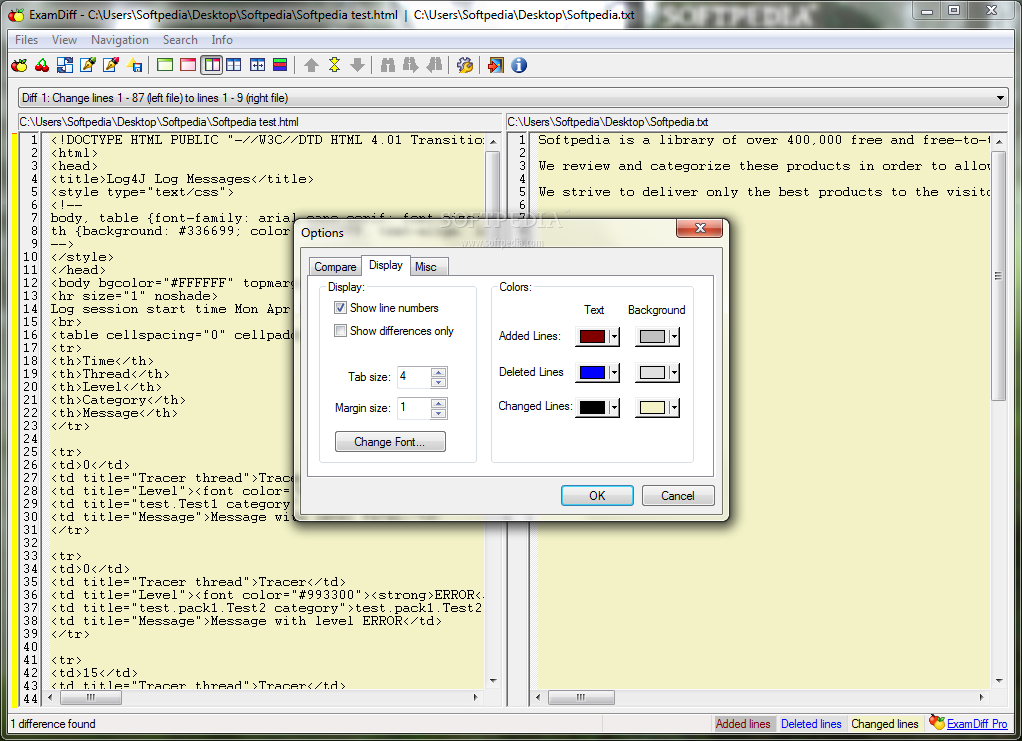1022x741 pixels.
Task: Click 'Deleted lines' legend in status bar
Action: (x=811, y=724)
